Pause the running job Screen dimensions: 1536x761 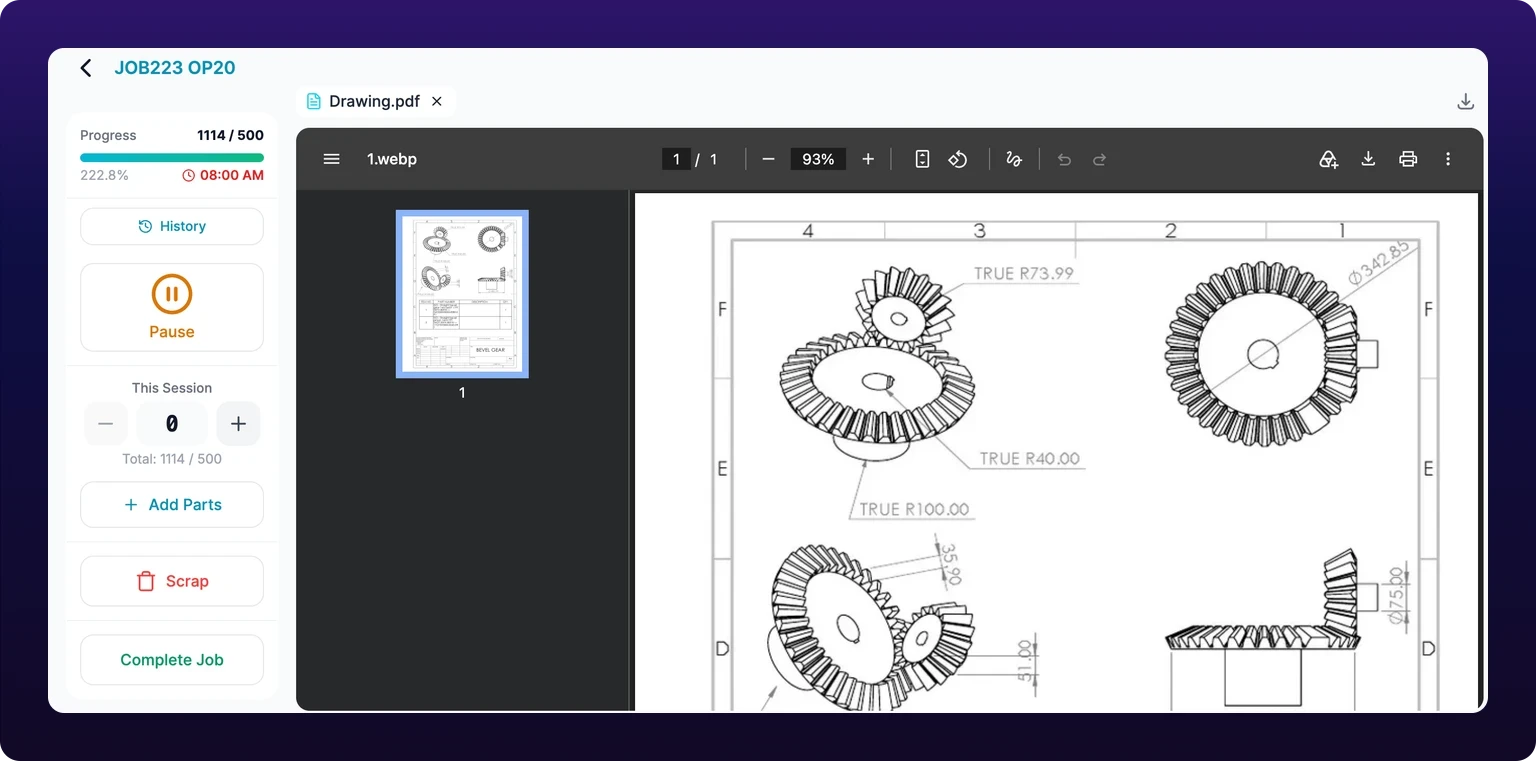pyautogui.click(x=172, y=307)
